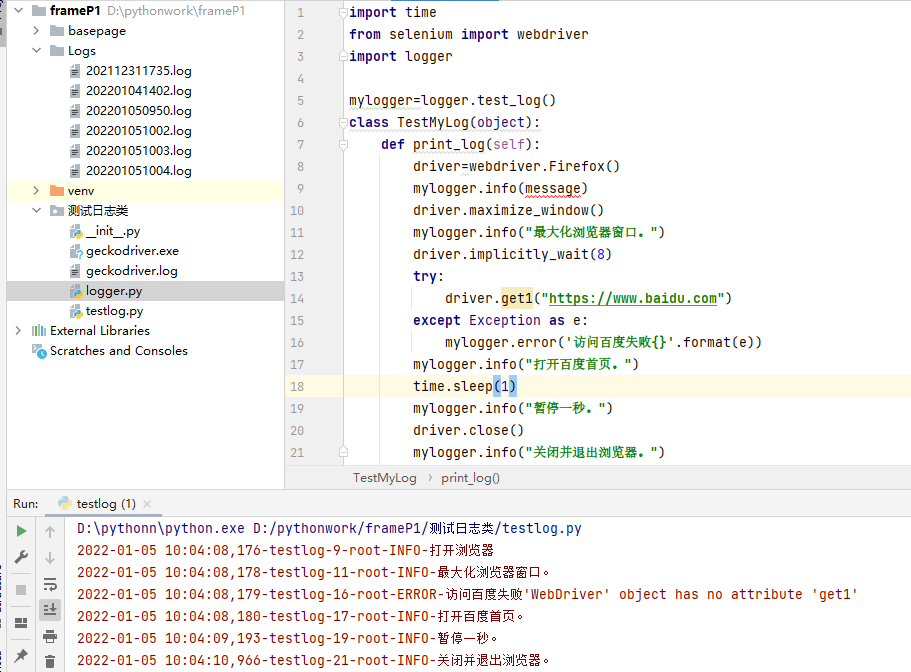Viewport: 911px width, 672px height.
Task: Select the basepage folder row
Action: (145, 30)
